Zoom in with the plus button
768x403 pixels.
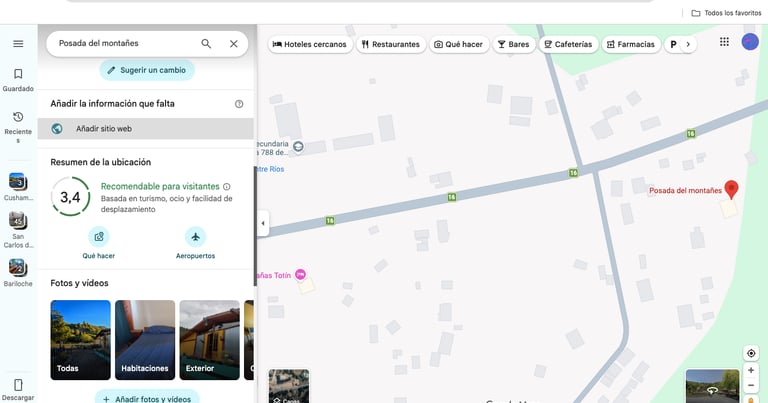(x=751, y=370)
